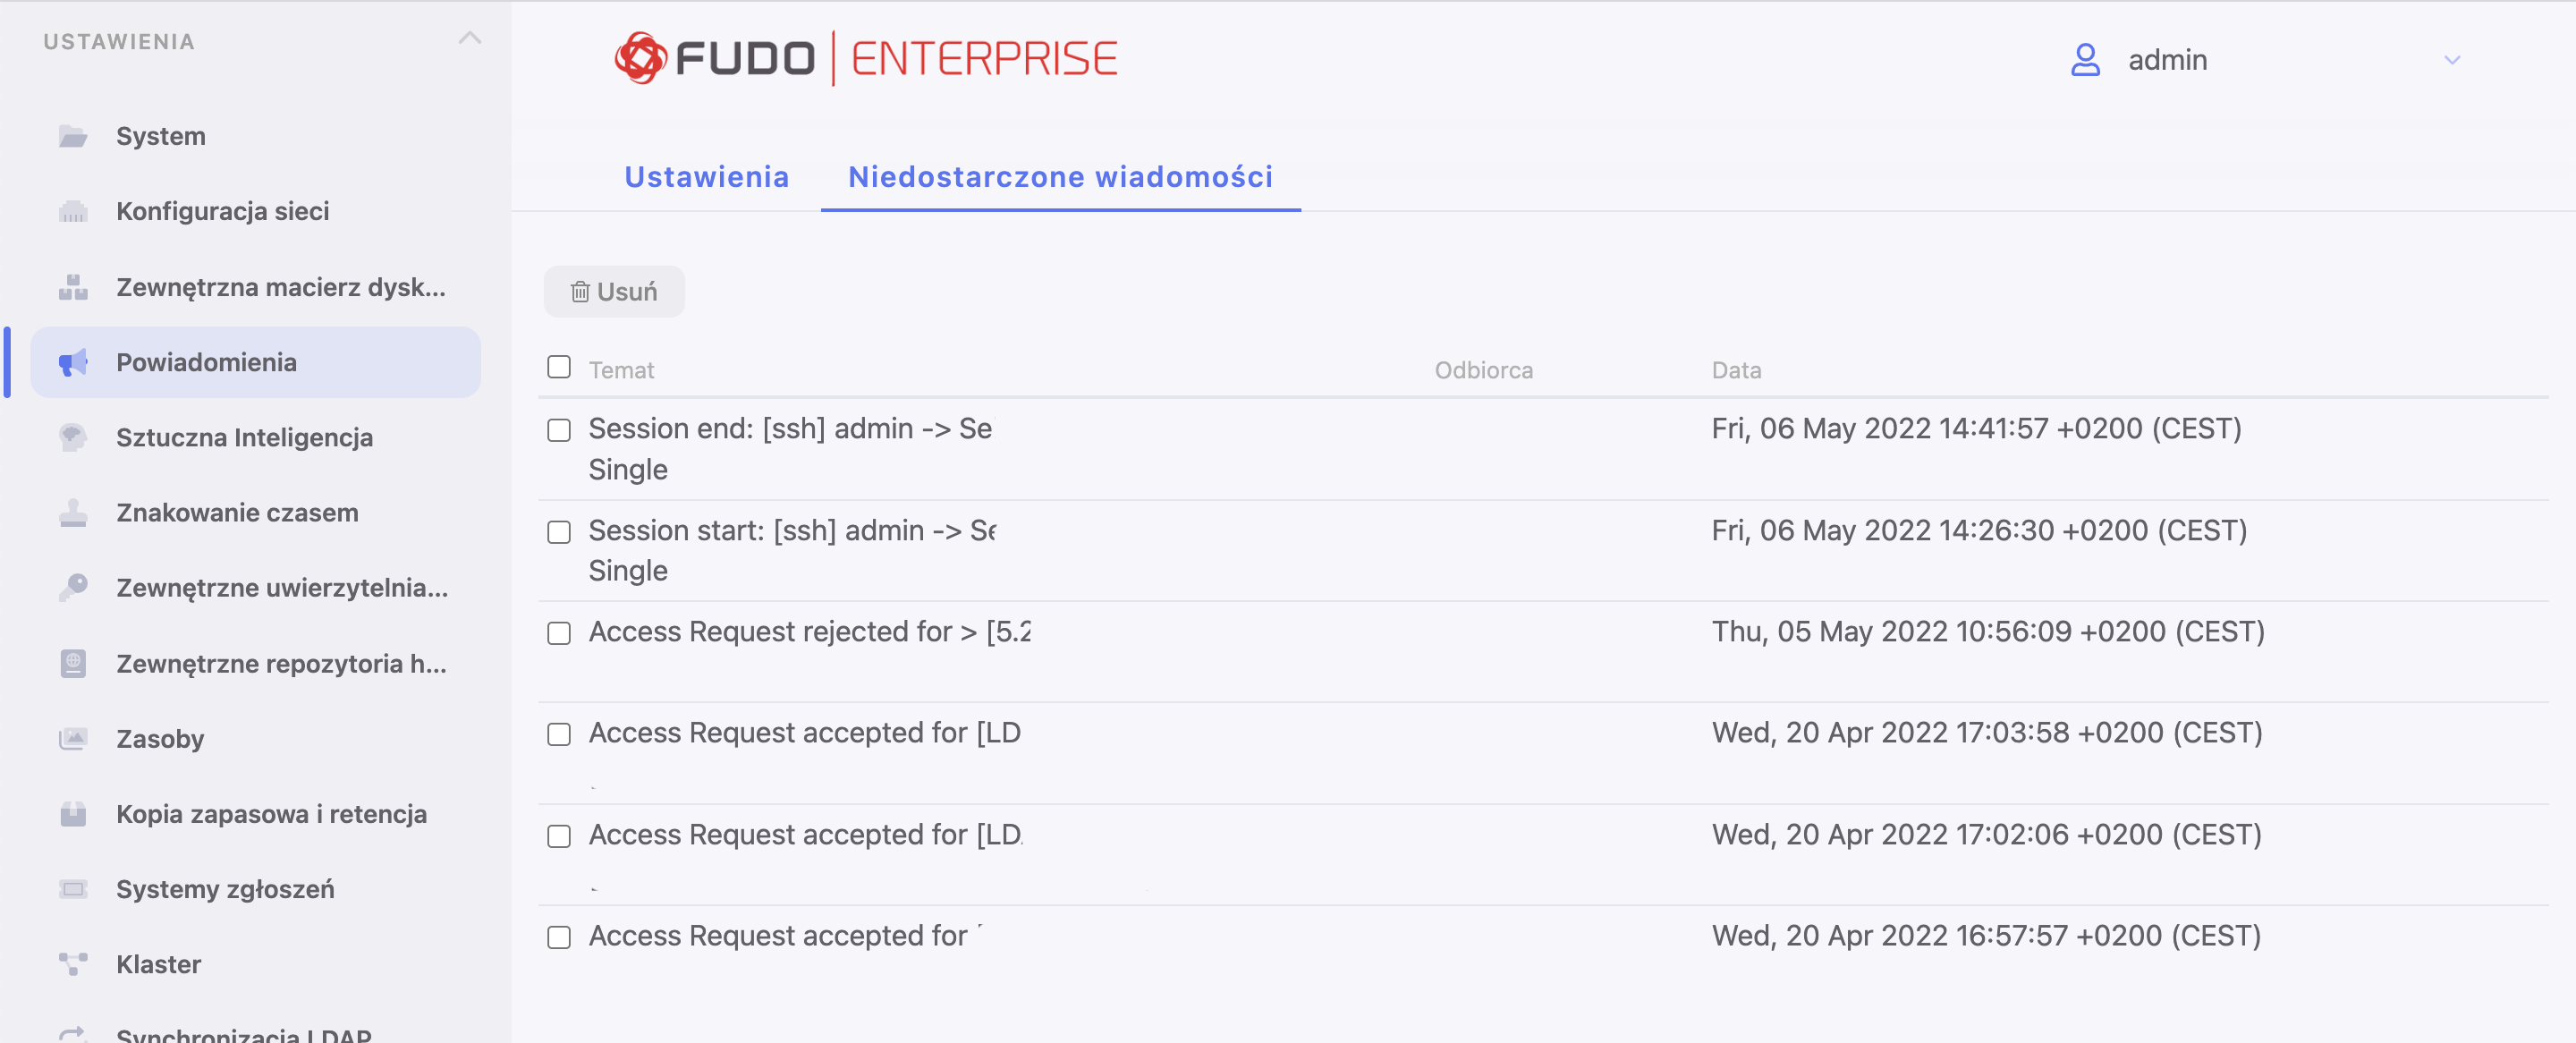This screenshot has width=2576, height=1043.
Task: Expand the admin account dropdown arrow
Action: coord(2452,60)
